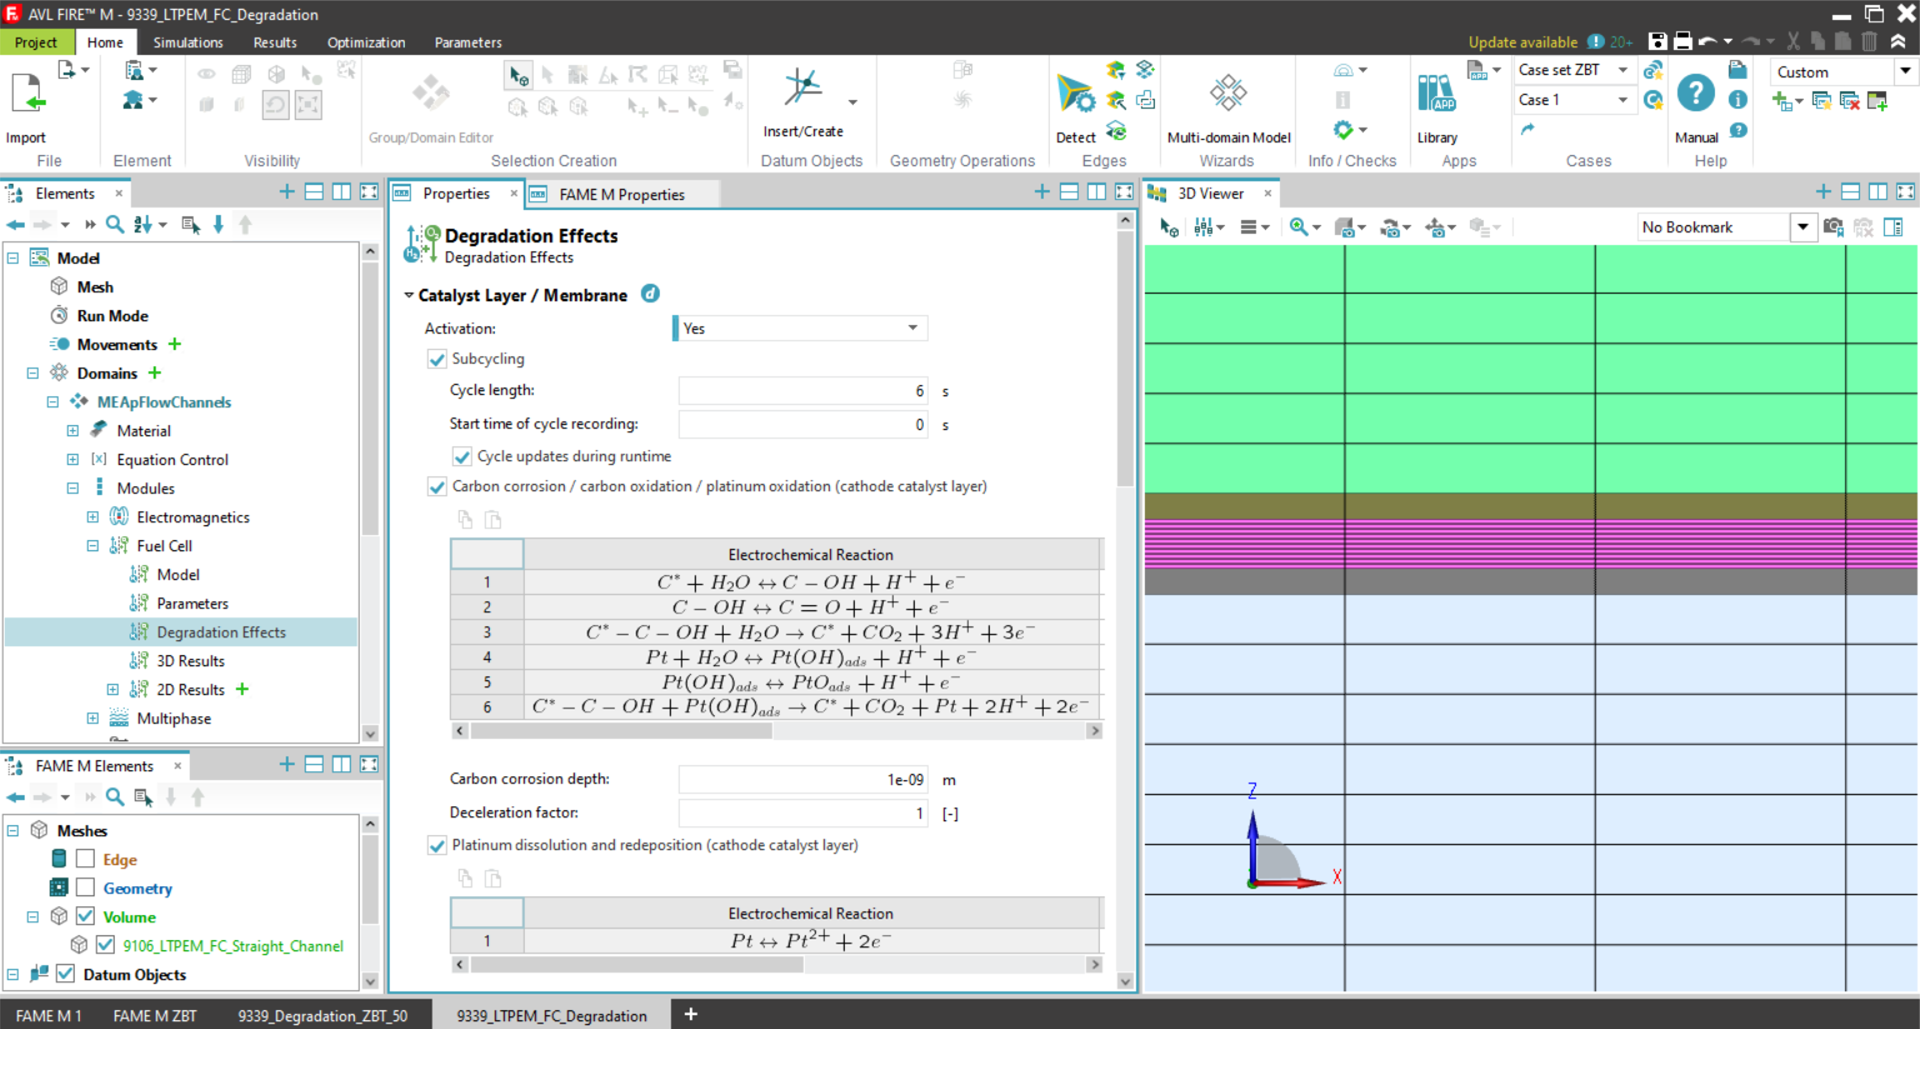Check the Edge mesh checkbox
The height and width of the screenshot is (1080, 1920).
click(x=86, y=859)
